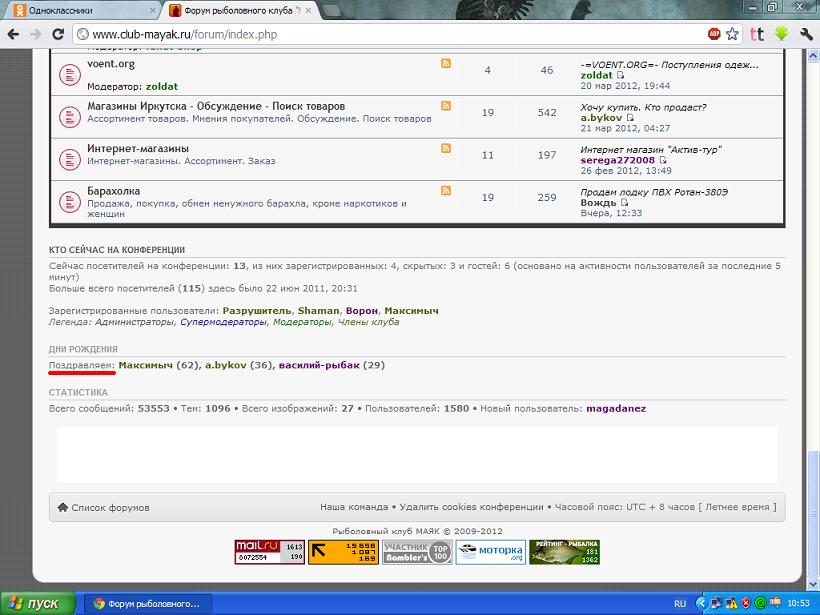Click the Барахолка forum status icon

70,202
